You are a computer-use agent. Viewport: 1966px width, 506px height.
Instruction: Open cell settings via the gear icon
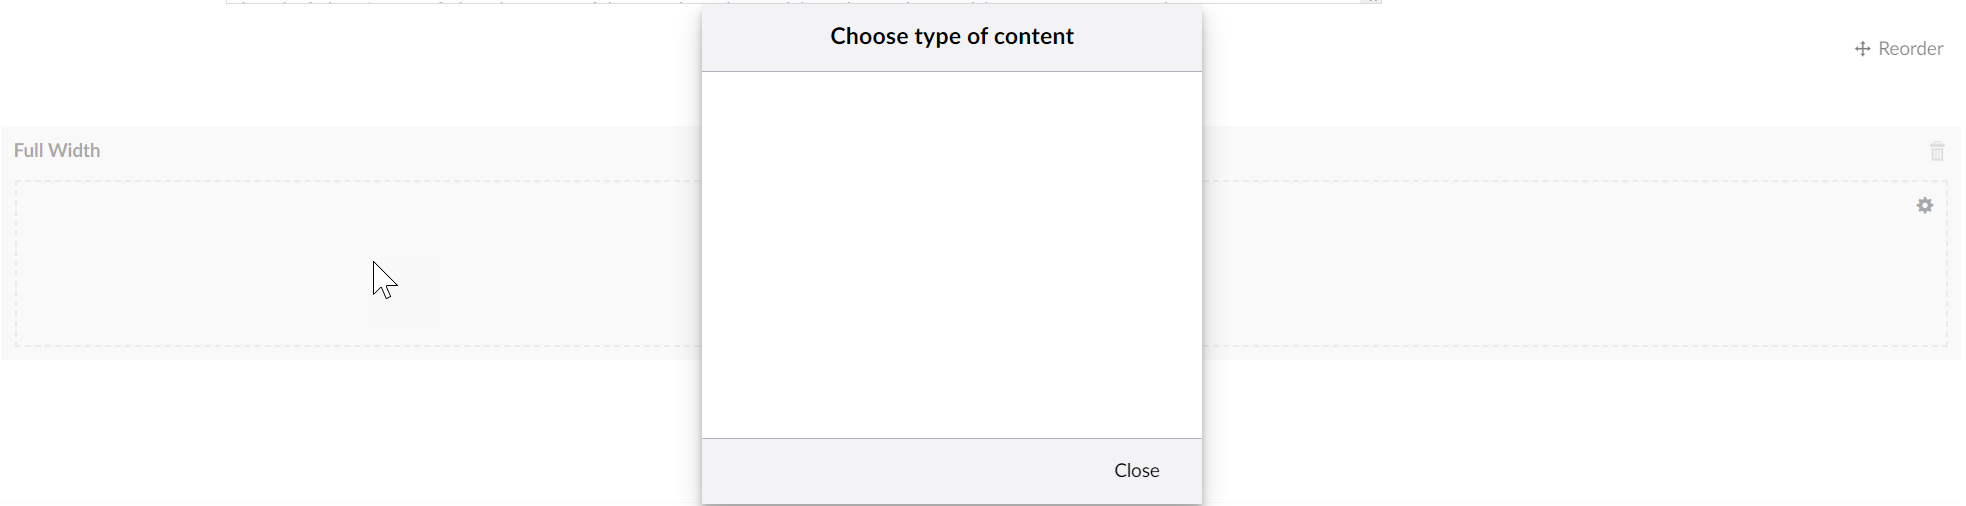coord(1925,205)
